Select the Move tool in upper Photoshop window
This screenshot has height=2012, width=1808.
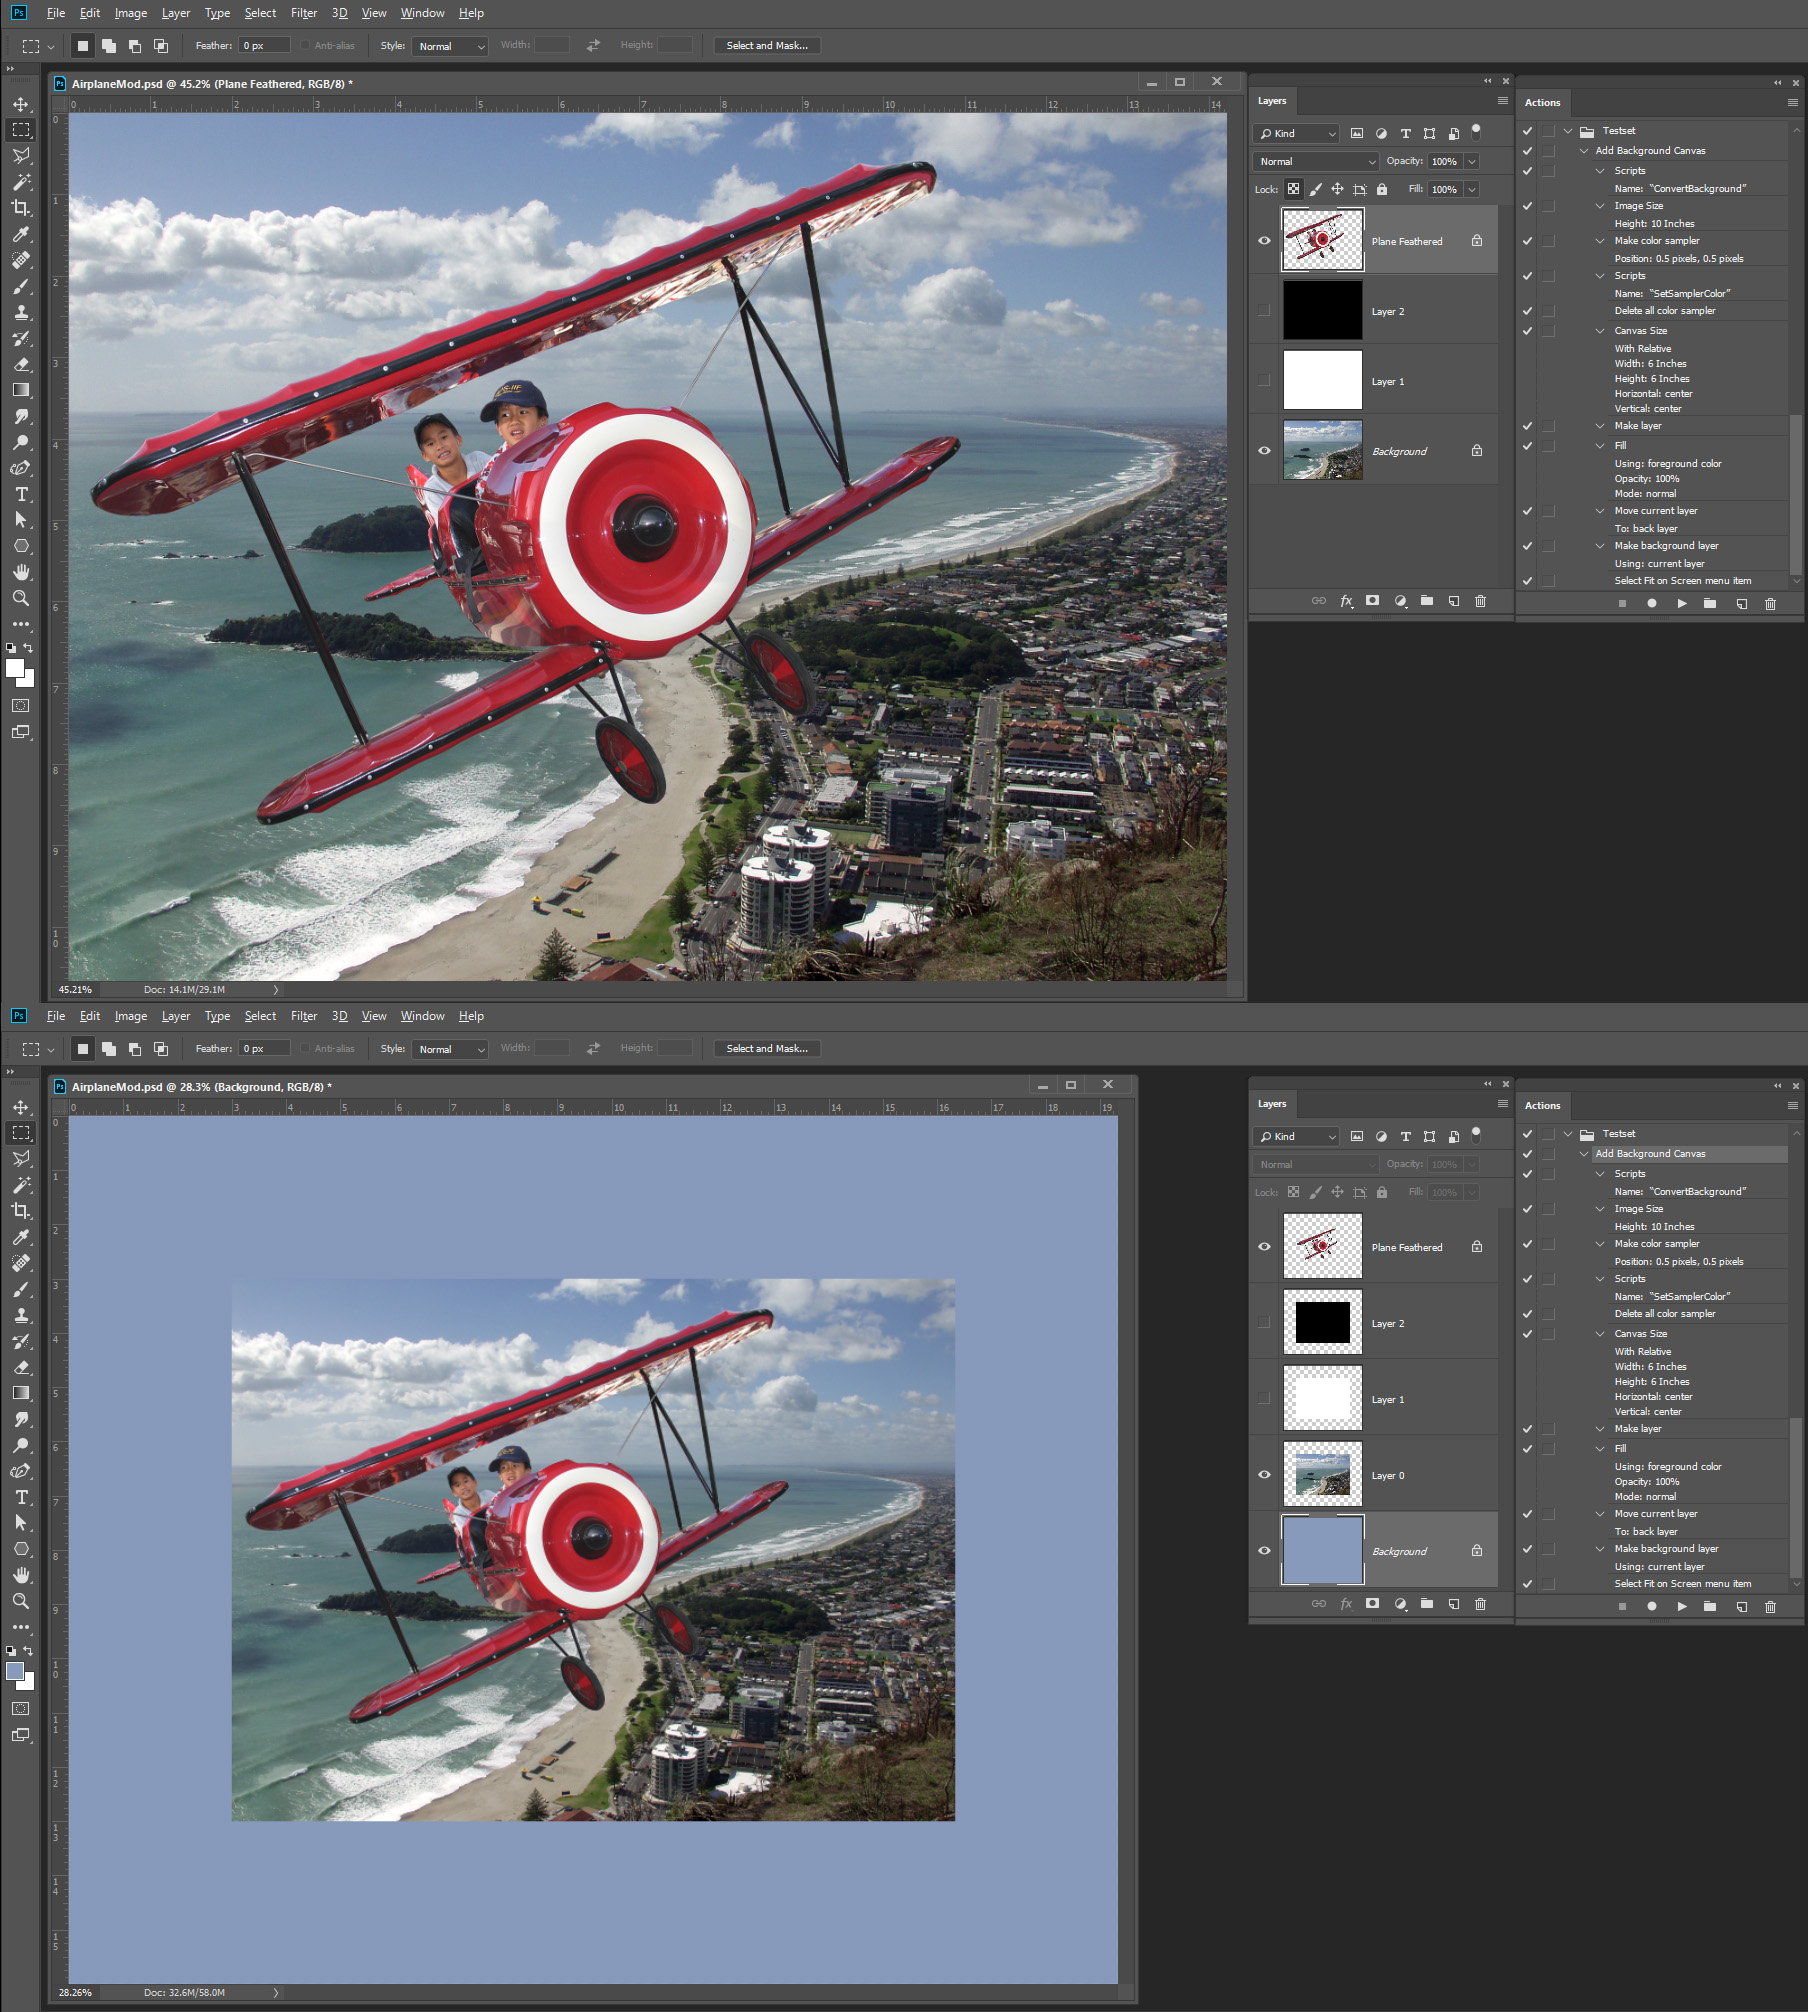[x=21, y=104]
